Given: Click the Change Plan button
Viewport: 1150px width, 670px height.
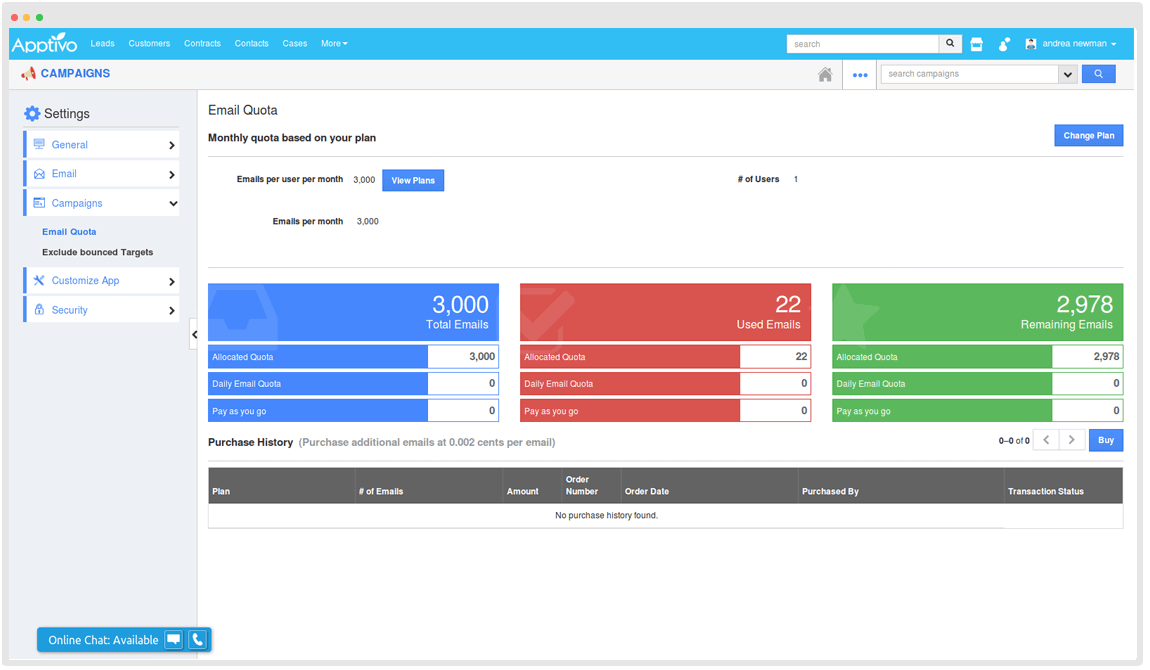Looking at the screenshot, I should coord(1088,136).
